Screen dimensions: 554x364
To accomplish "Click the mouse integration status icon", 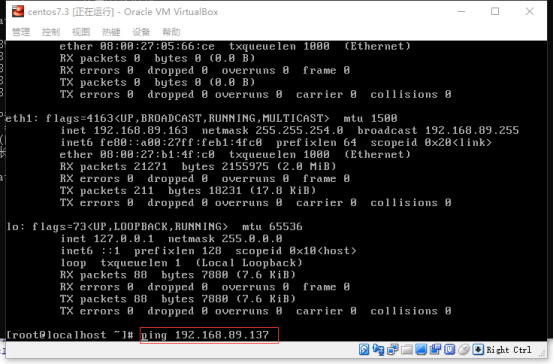I will pyautogui.click(x=464, y=350).
